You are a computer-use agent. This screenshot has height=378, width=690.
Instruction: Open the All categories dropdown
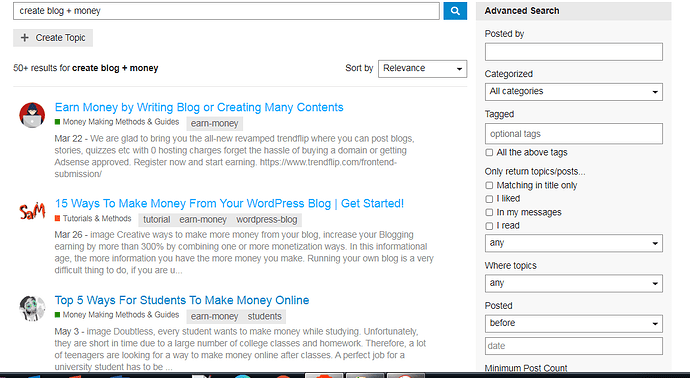pyautogui.click(x=574, y=92)
